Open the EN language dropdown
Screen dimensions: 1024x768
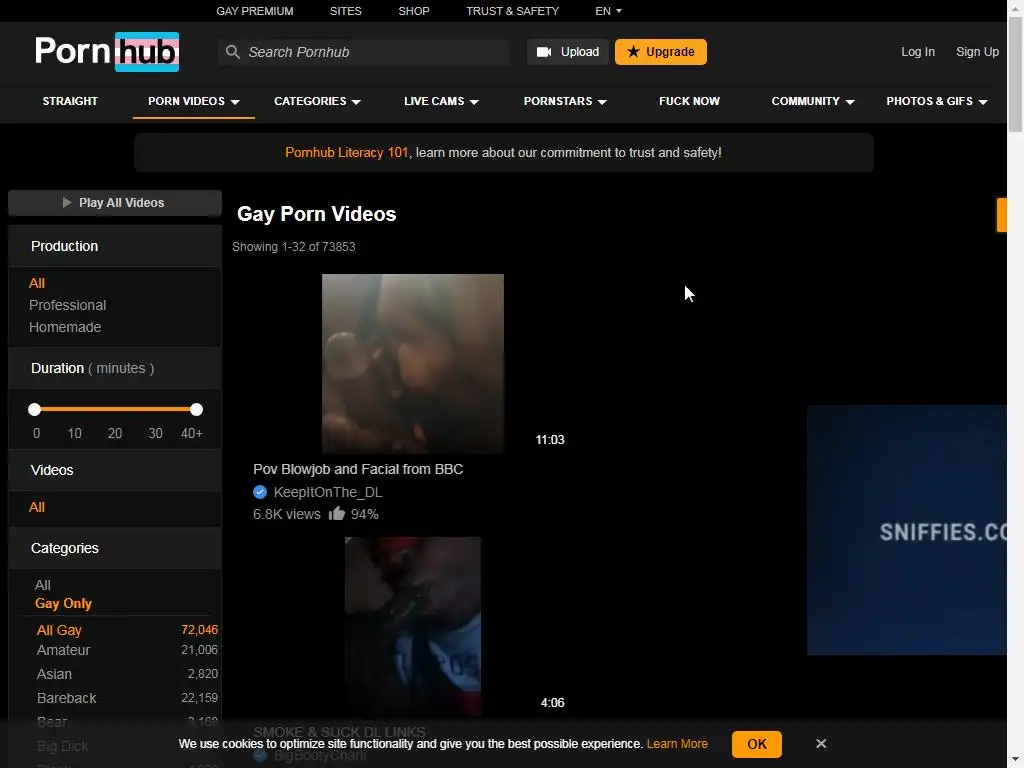point(608,11)
